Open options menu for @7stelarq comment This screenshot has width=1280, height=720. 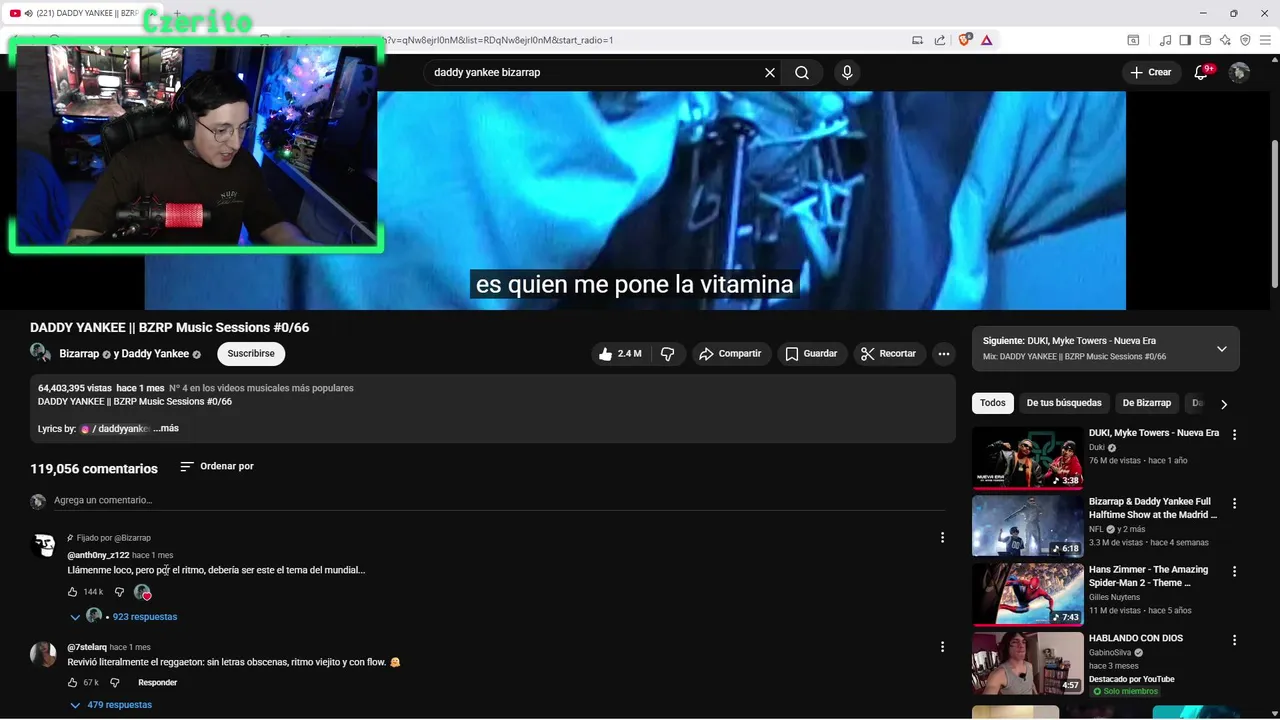click(942, 647)
